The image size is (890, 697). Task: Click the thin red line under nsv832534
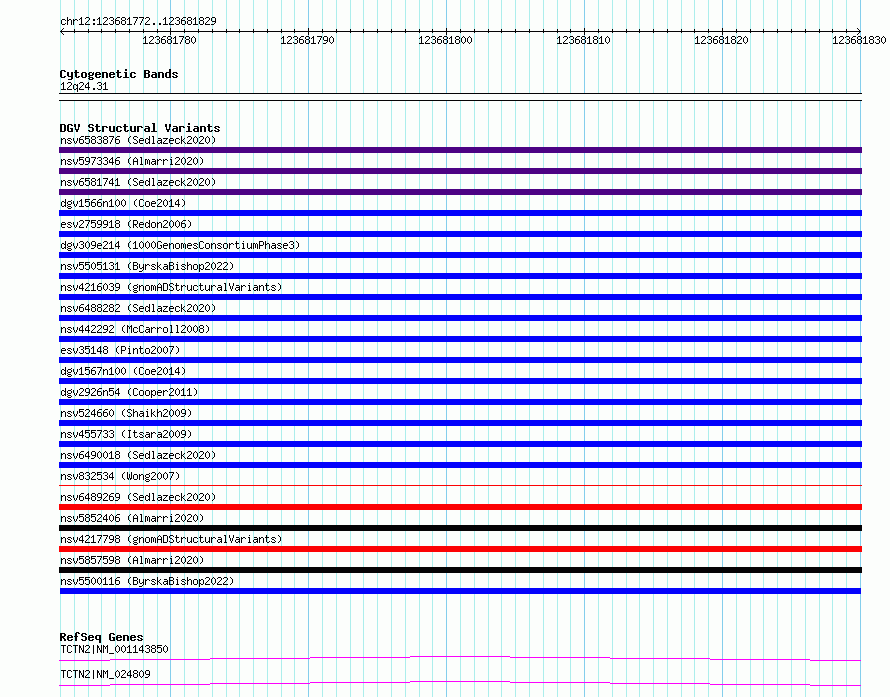click(460, 486)
